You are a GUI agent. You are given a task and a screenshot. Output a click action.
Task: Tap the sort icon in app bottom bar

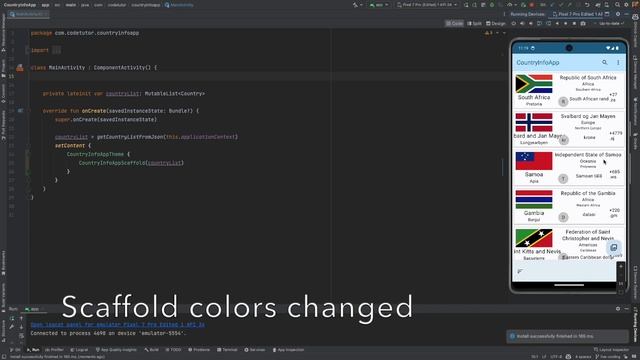[520, 271]
